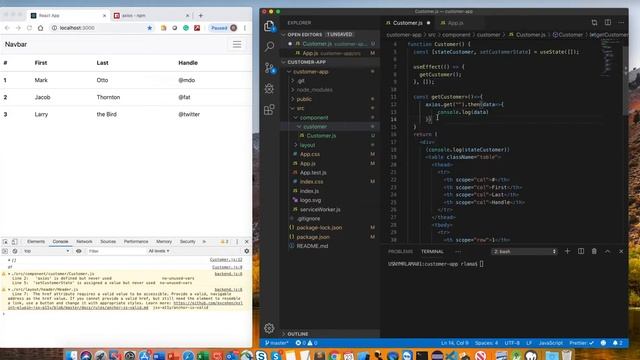Open Source Control view in activity bar

click(269, 68)
